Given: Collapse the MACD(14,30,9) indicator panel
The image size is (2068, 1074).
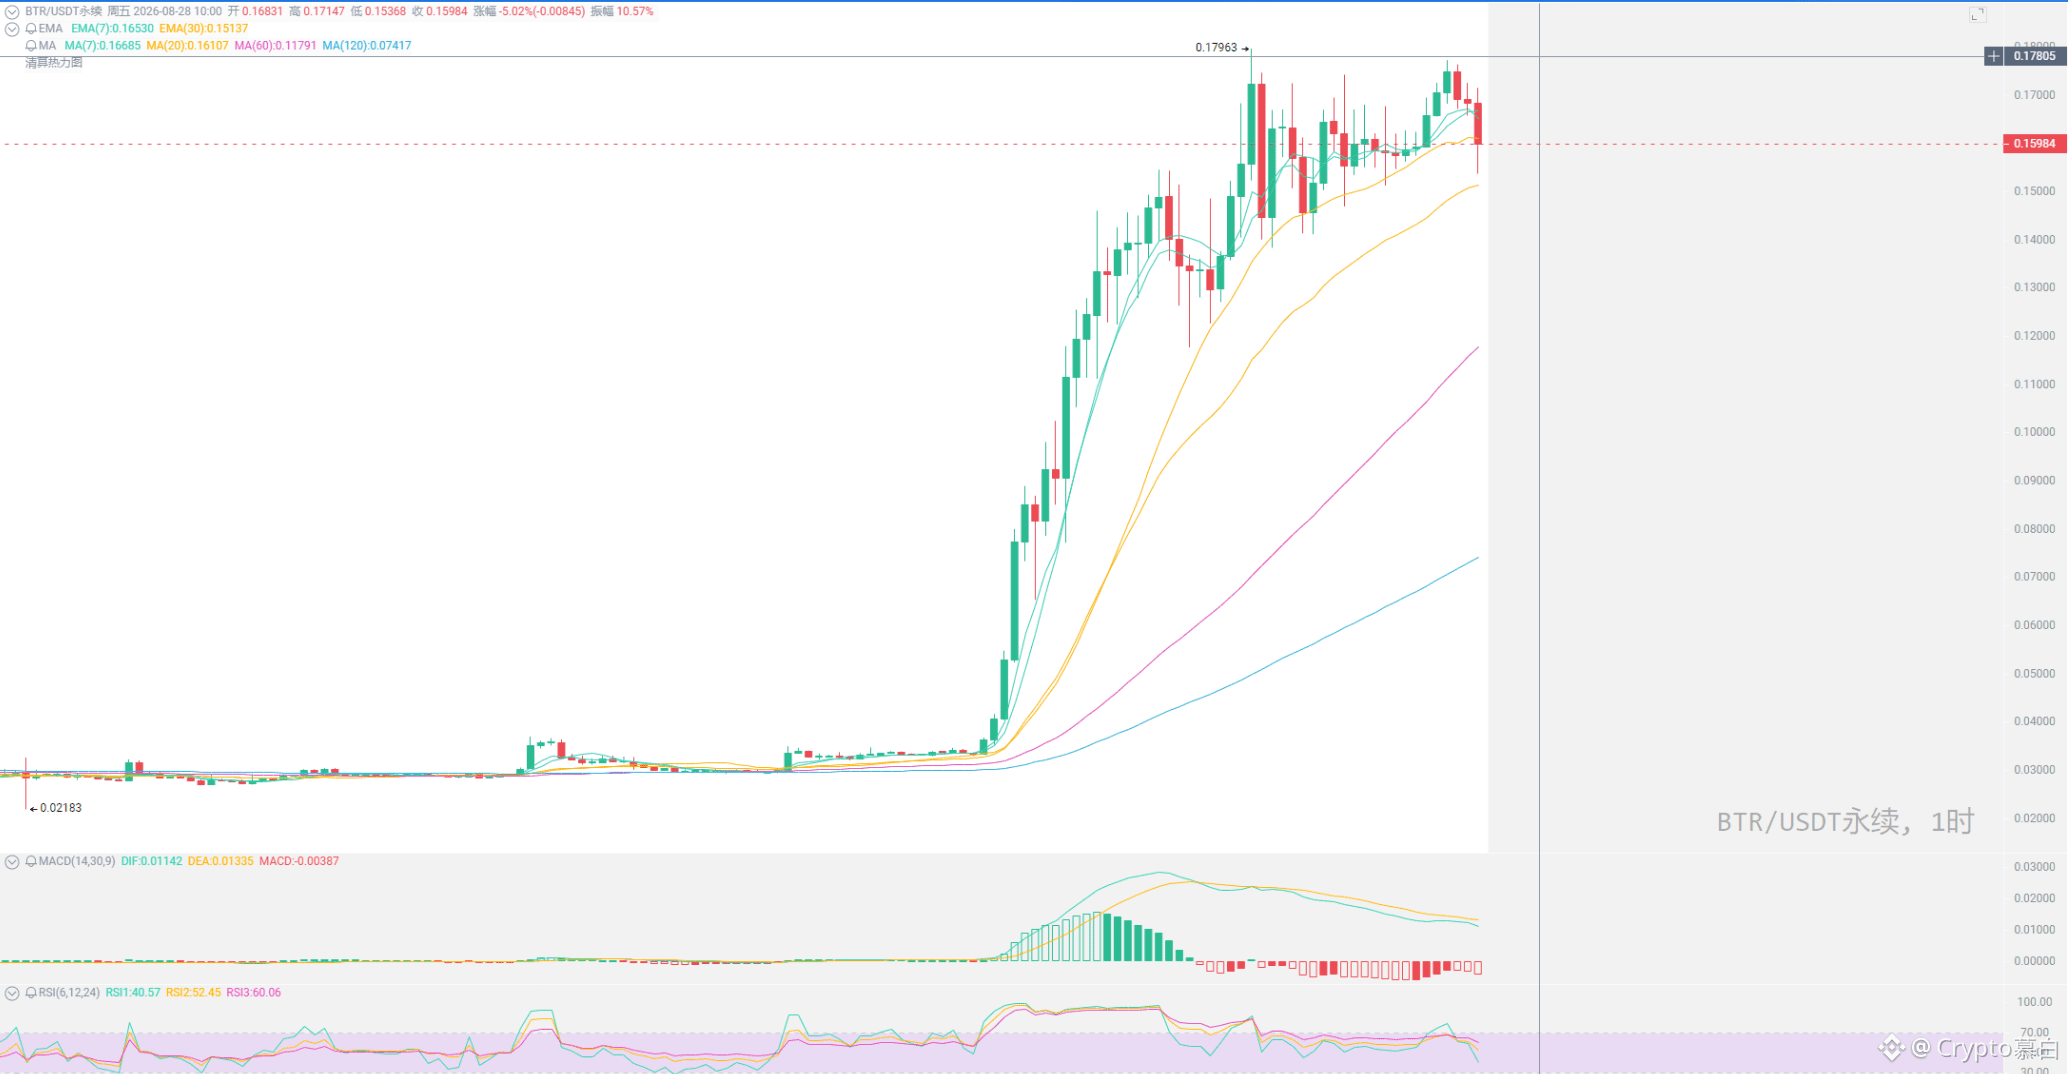Looking at the screenshot, I should [12, 861].
